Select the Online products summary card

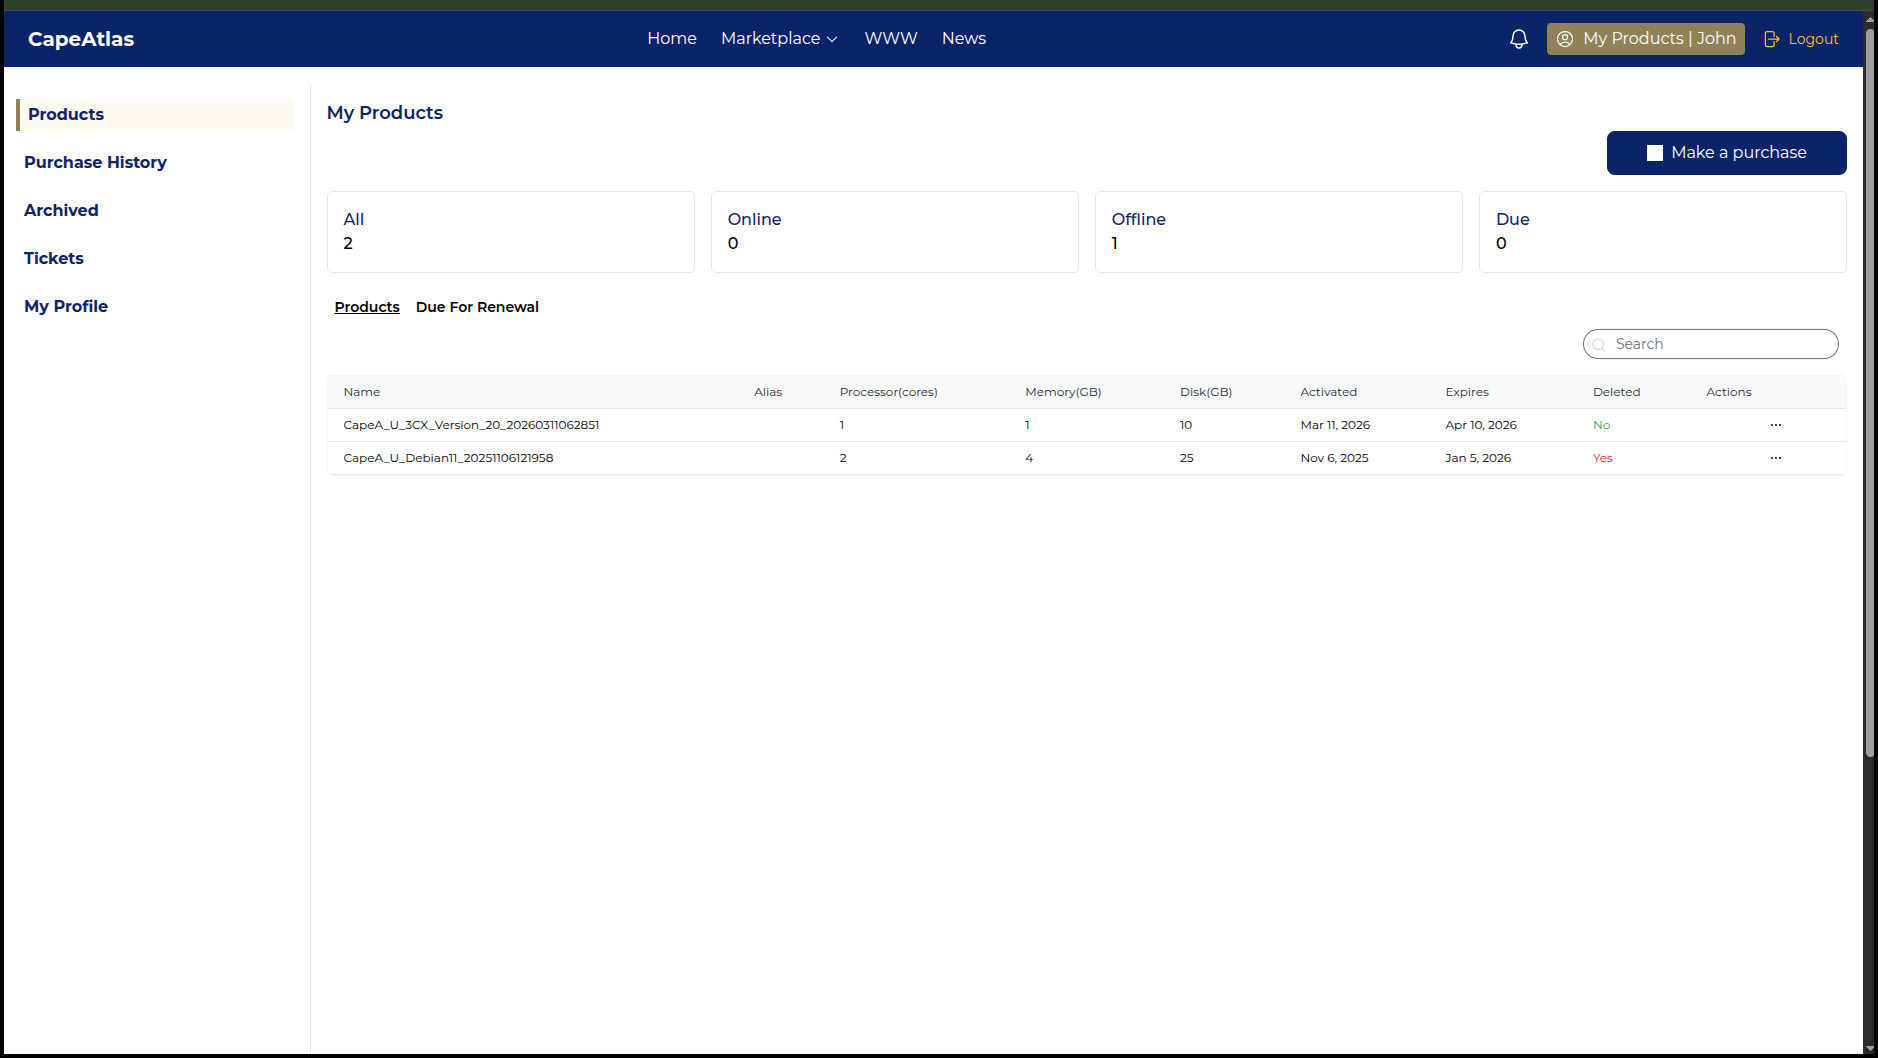tap(894, 232)
